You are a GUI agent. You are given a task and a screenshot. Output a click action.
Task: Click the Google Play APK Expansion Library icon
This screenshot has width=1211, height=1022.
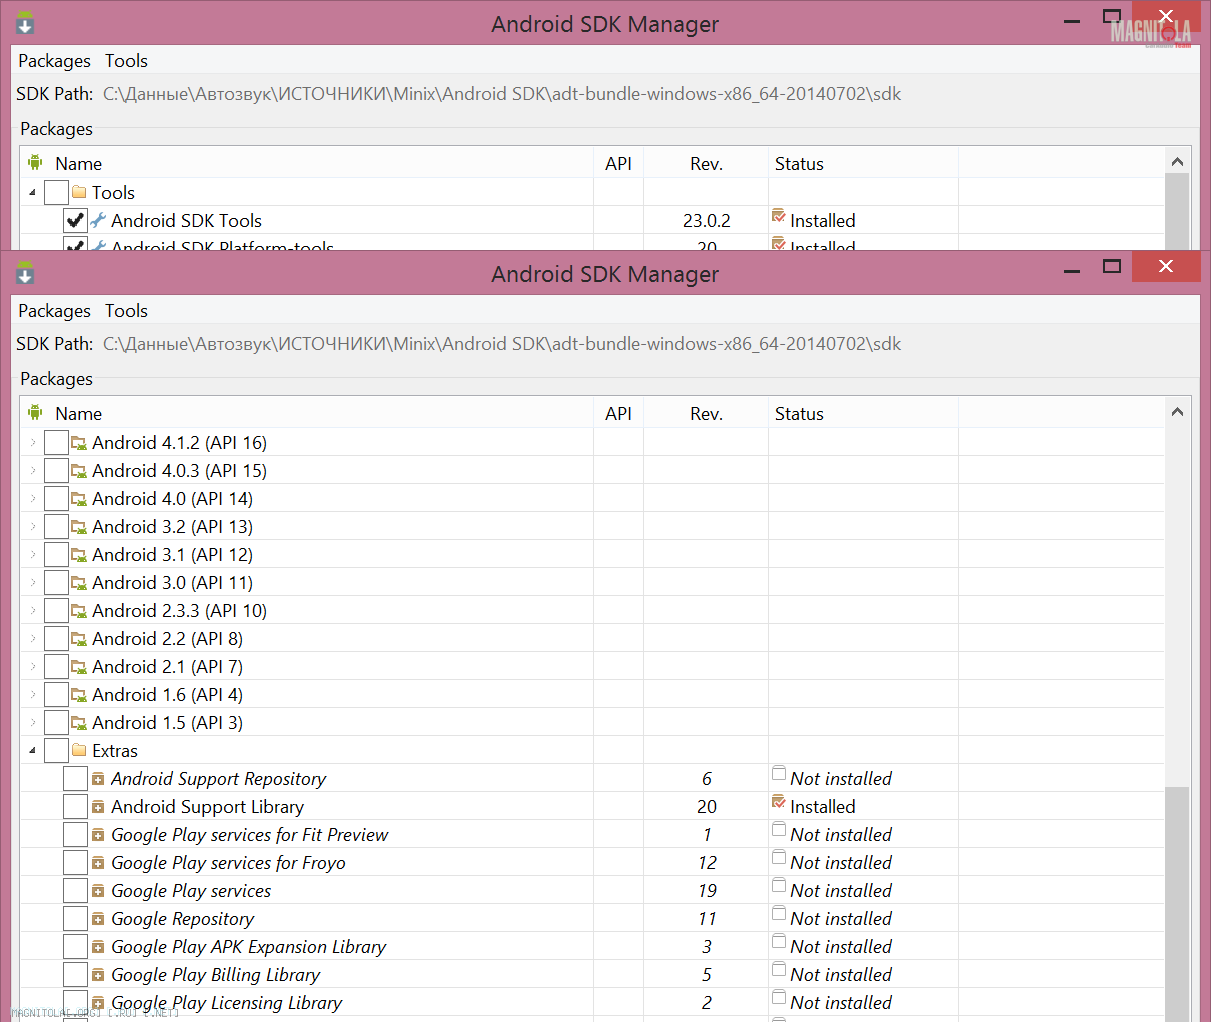point(98,947)
